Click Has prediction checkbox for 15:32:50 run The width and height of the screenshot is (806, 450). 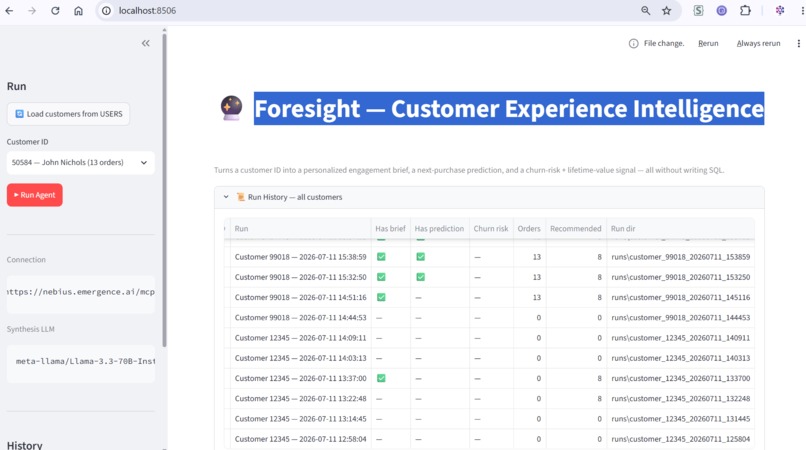pos(420,277)
